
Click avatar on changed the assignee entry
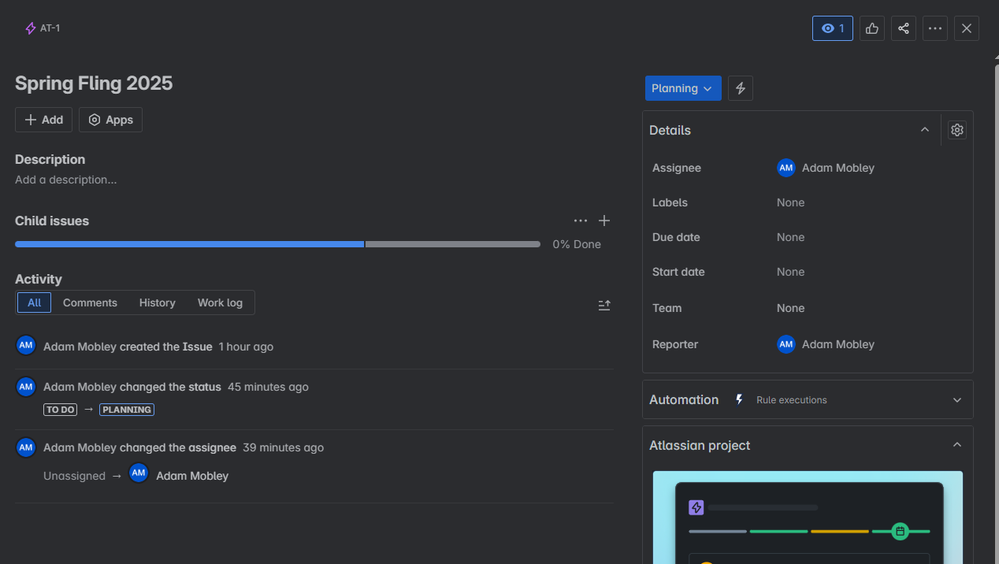tap(25, 447)
